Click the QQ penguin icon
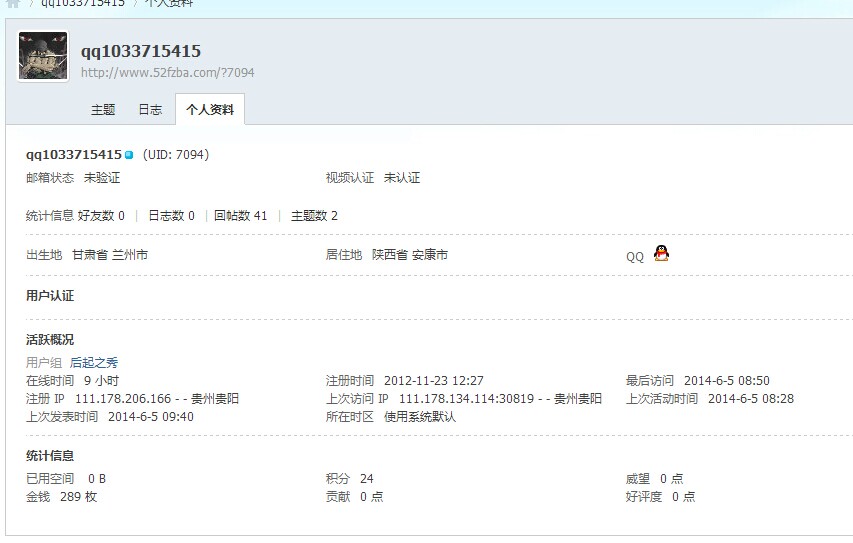The image size is (853, 543). pos(661,253)
